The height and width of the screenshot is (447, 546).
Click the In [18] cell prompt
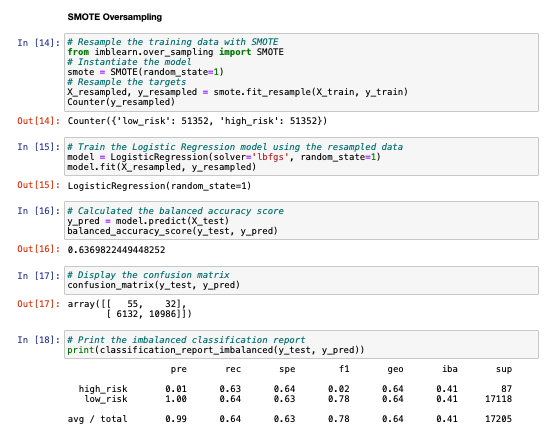tap(38, 340)
